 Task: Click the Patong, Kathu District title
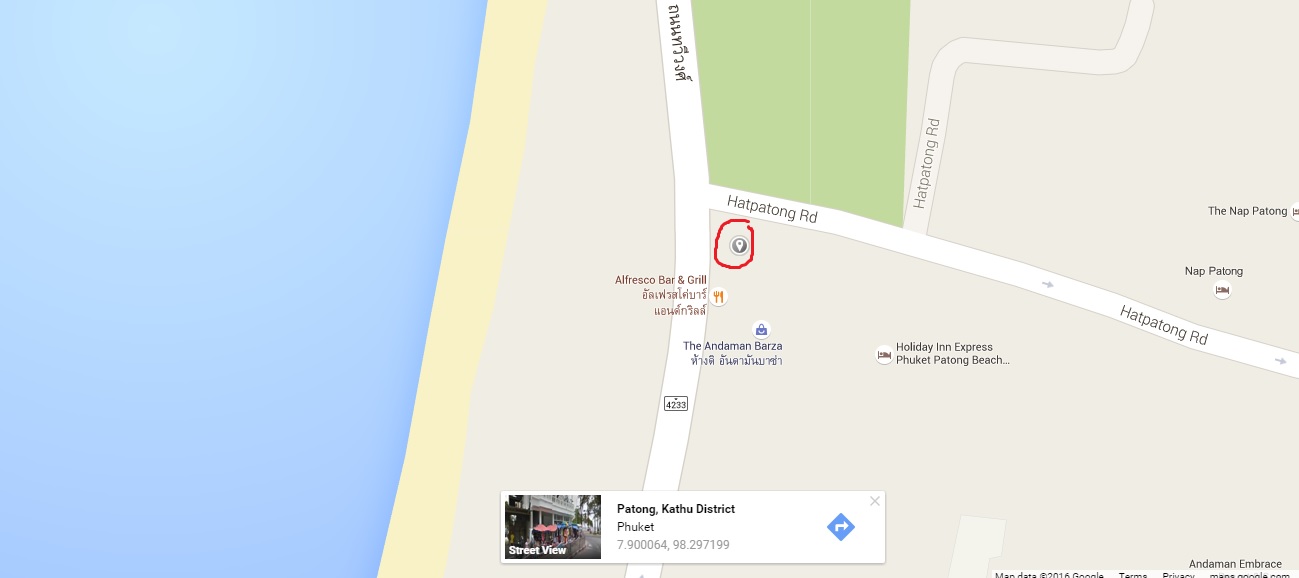[x=676, y=509]
